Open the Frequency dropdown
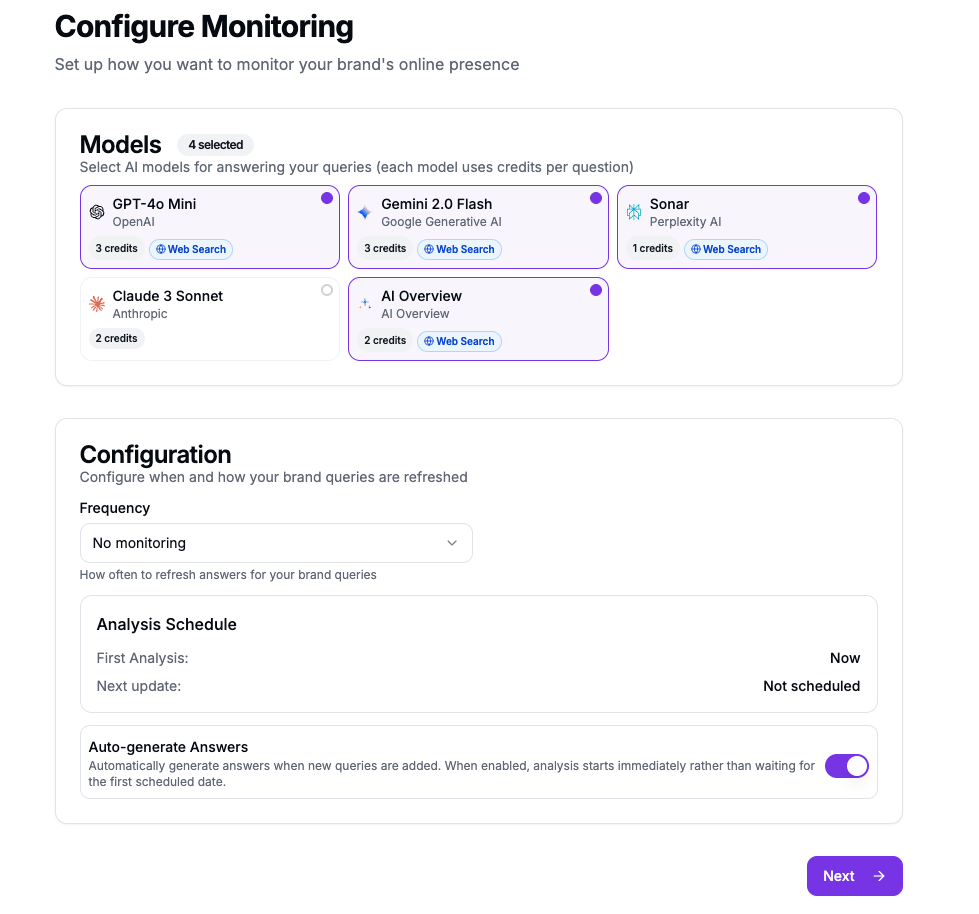Viewport: 979px width, 914px height. [x=276, y=543]
